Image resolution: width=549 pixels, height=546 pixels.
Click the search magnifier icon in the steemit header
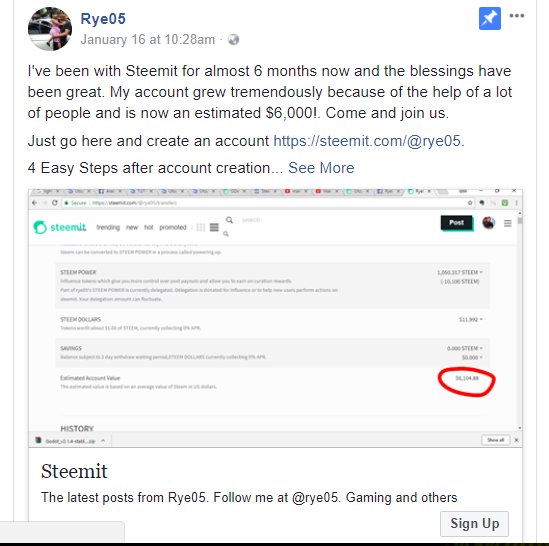click(229, 220)
